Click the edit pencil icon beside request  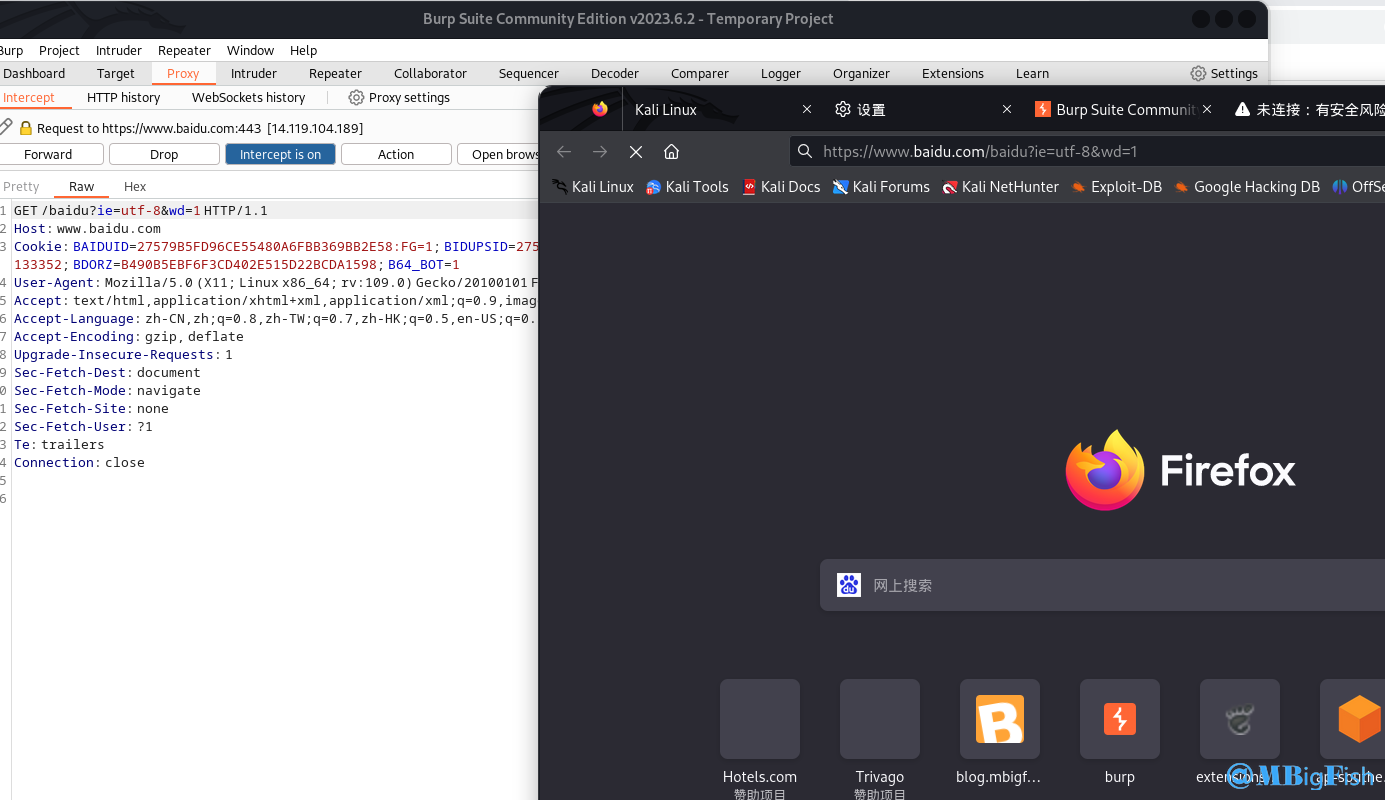(x=6, y=127)
